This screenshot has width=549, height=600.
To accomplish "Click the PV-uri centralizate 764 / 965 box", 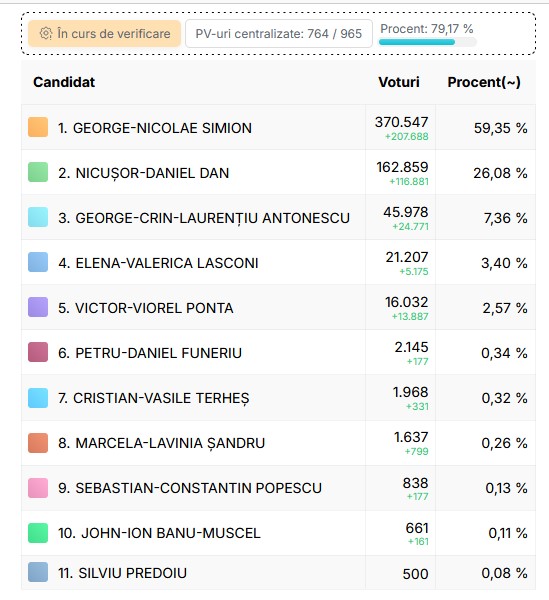I will (279, 34).
